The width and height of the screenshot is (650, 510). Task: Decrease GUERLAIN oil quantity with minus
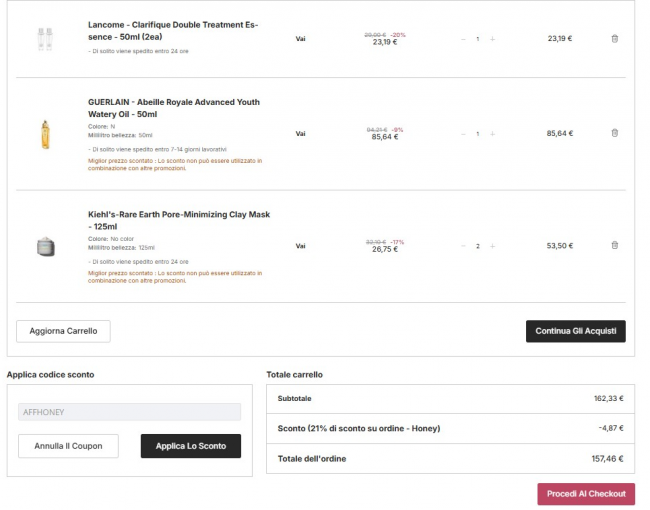(x=463, y=133)
